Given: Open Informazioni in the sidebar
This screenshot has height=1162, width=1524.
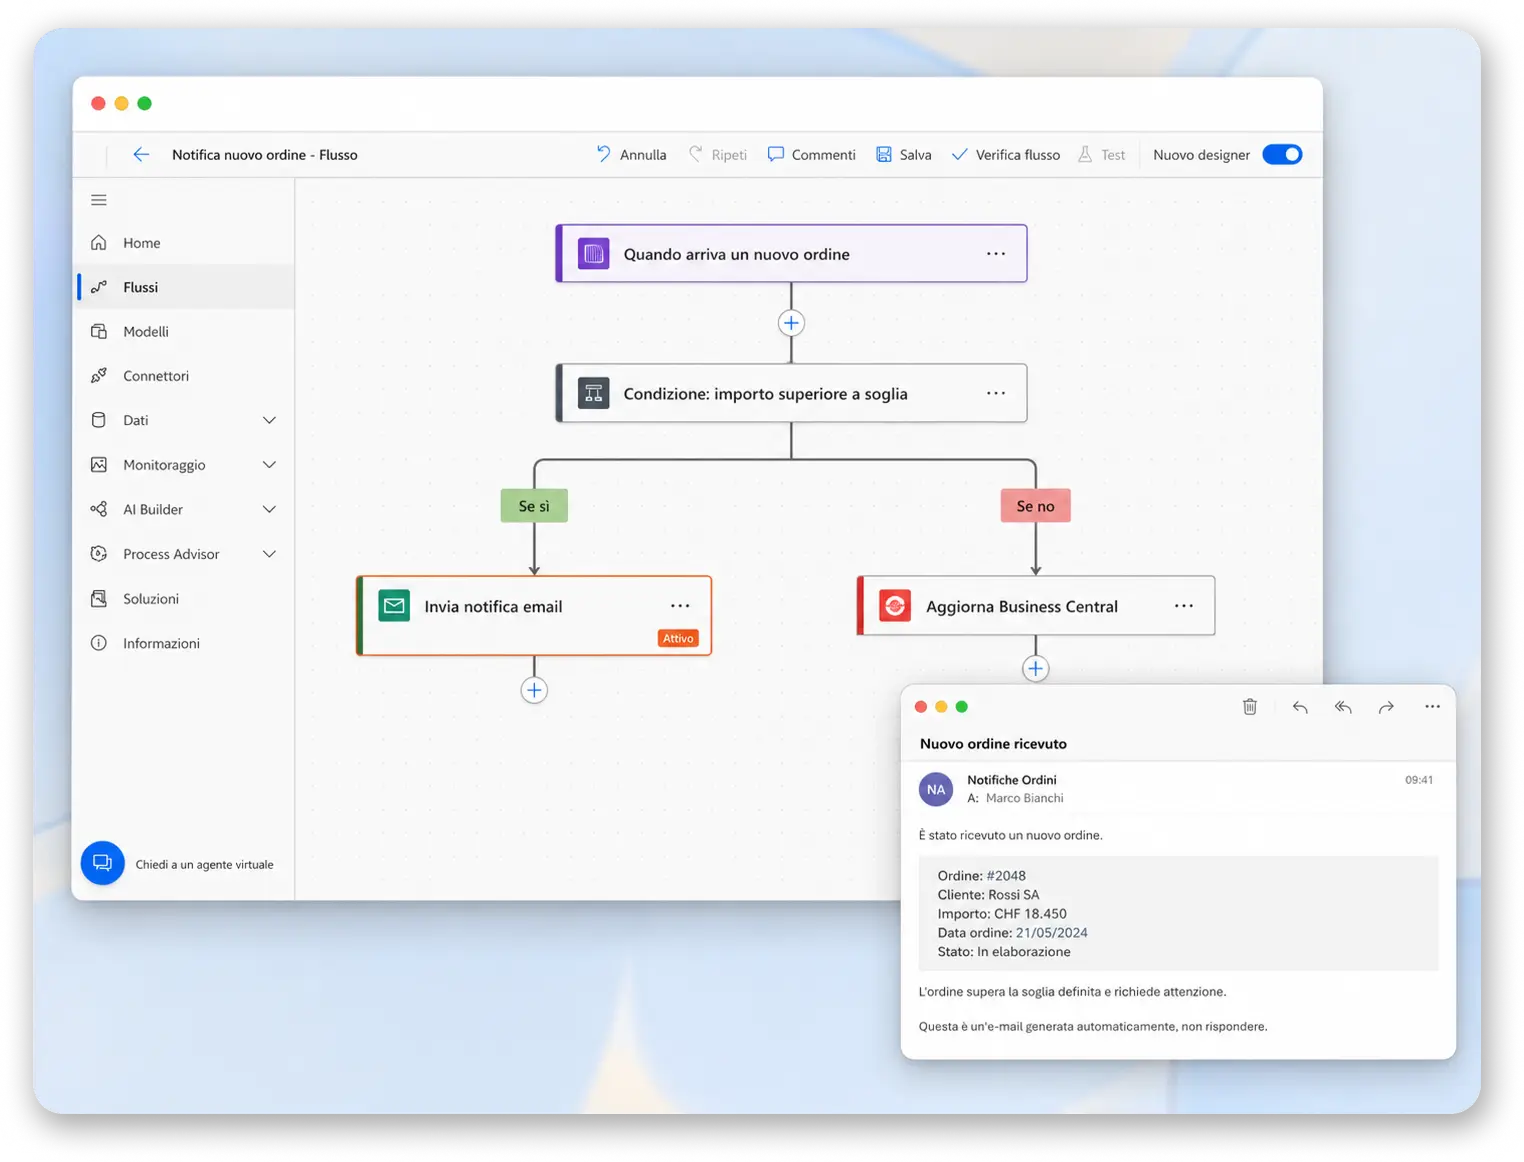Looking at the screenshot, I should (185, 643).
